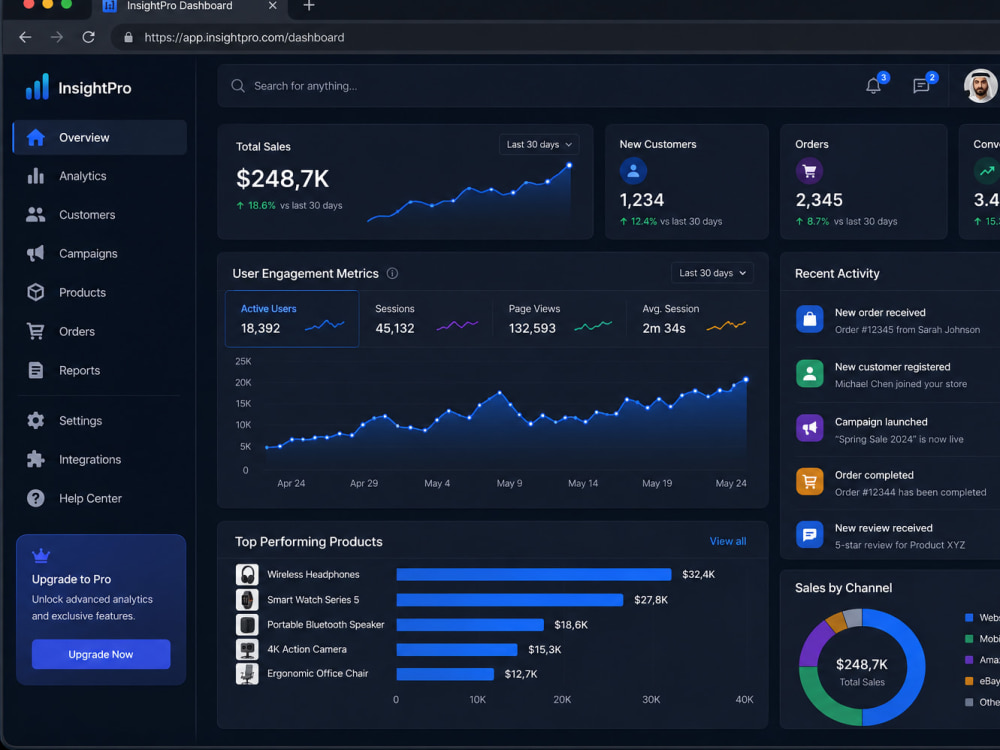Click the info icon beside User Engagement Metrics
Screen dimensions: 1000x750
click(x=392, y=273)
